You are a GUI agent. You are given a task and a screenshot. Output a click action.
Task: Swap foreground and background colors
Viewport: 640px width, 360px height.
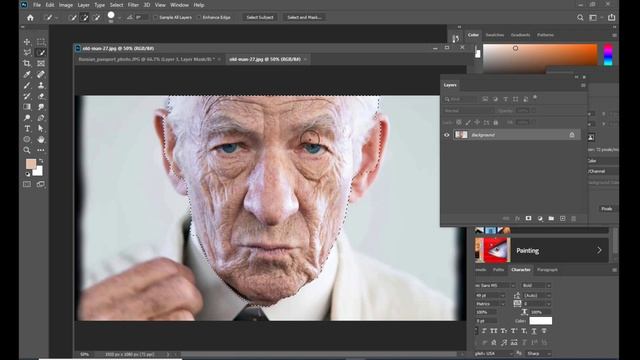coord(41,161)
